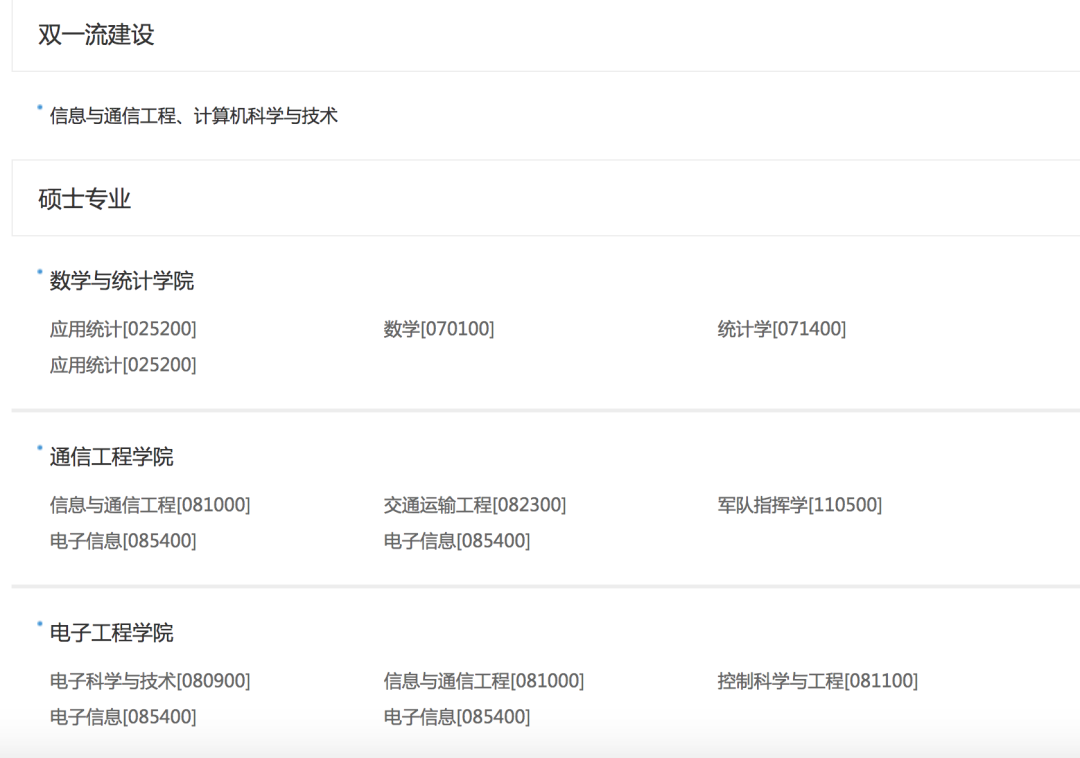
Task: Open the 通信工程学院 college heading
Action: point(111,457)
